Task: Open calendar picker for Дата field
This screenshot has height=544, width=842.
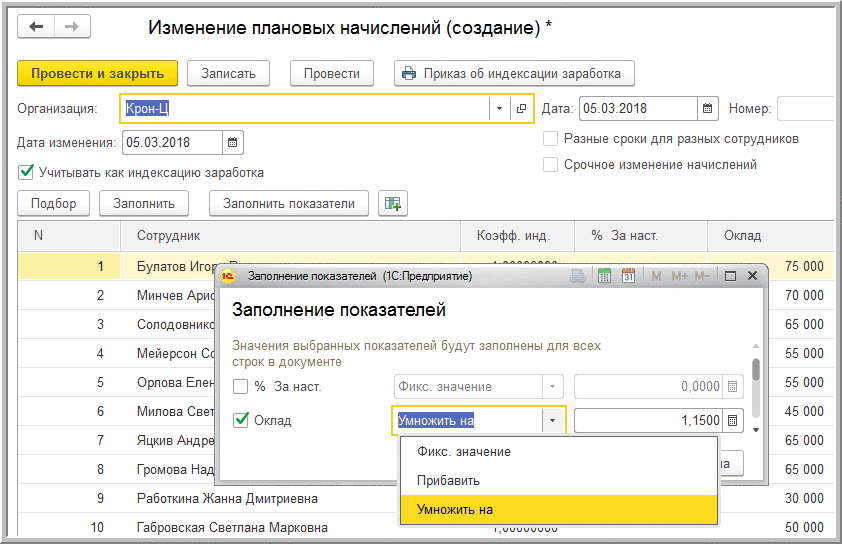Action: (x=708, y=108)
